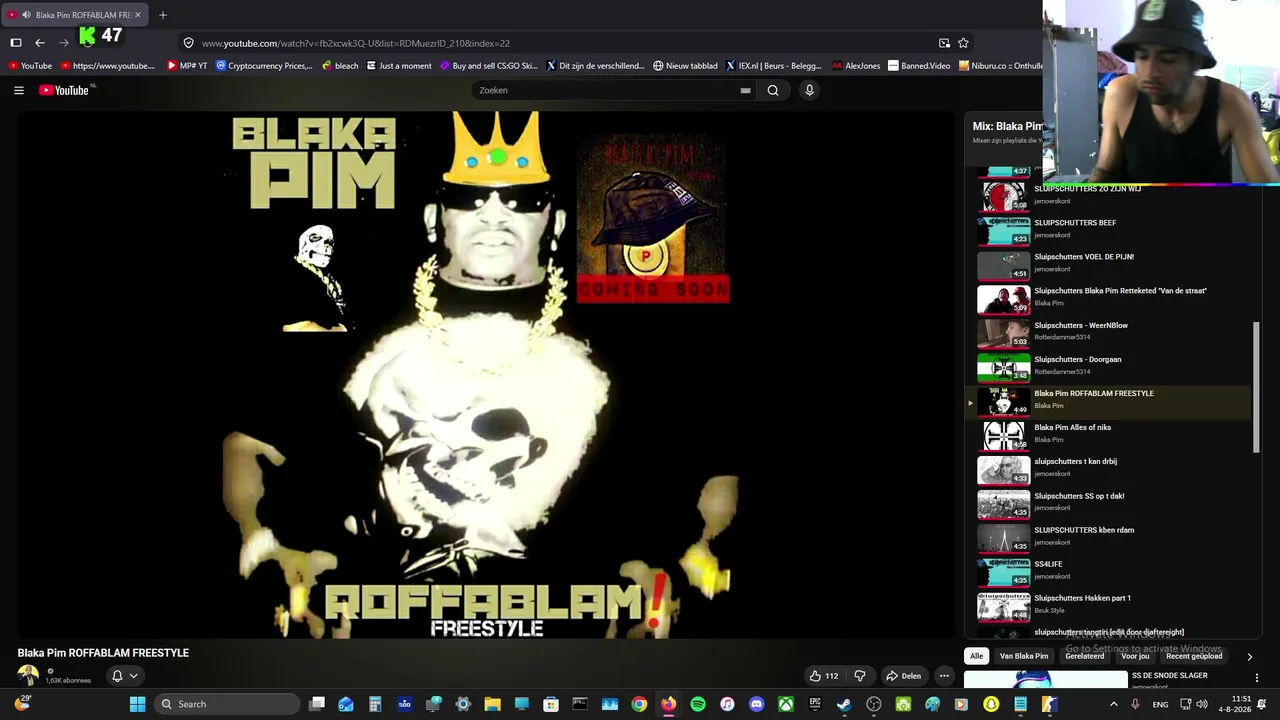The image size is (1280, 720).
Task: Open Snapchat from the taskbar
Action: [991, 704]
